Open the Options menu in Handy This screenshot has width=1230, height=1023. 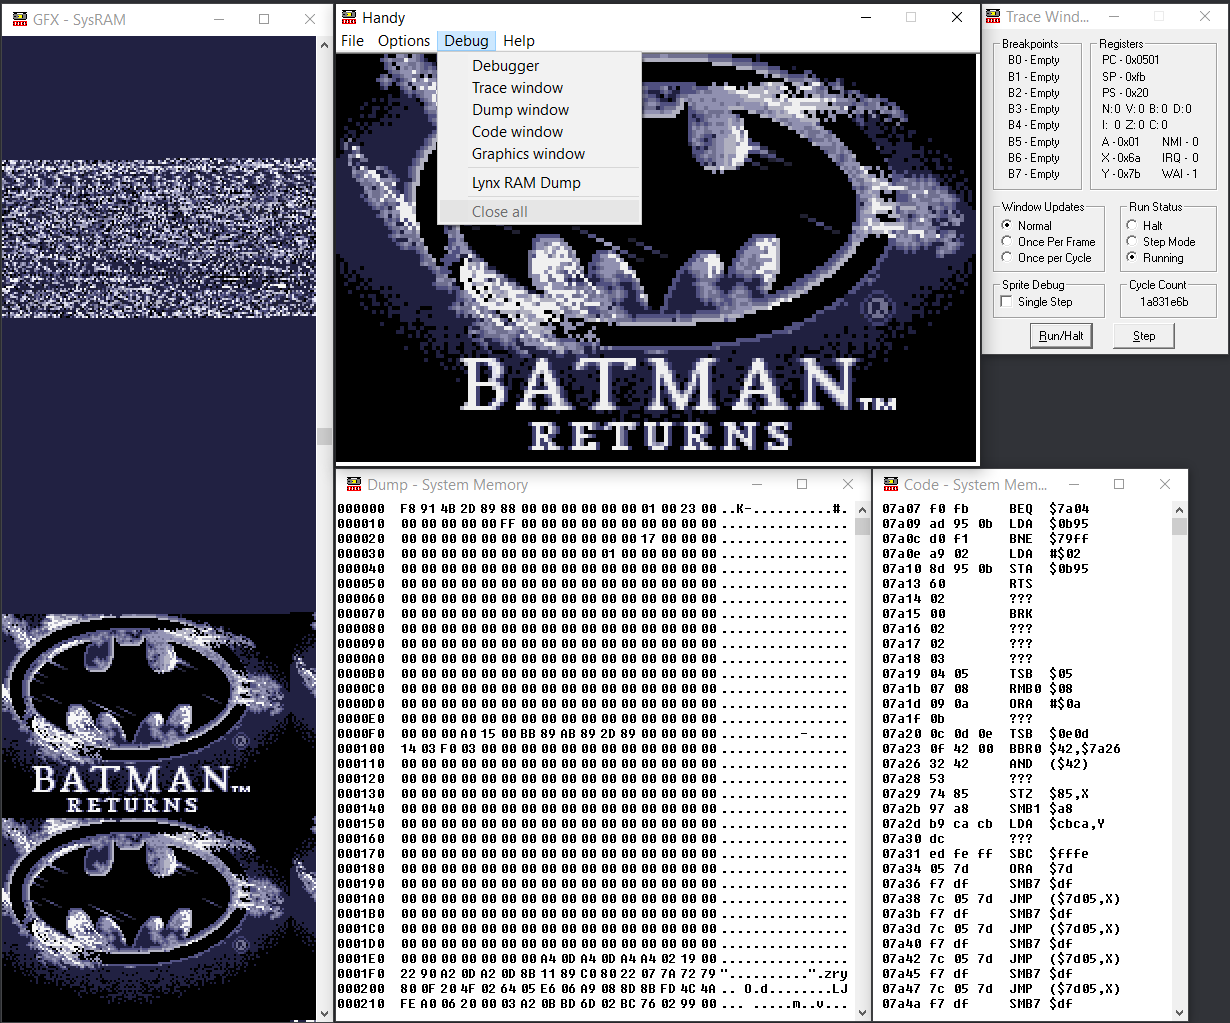404,41
